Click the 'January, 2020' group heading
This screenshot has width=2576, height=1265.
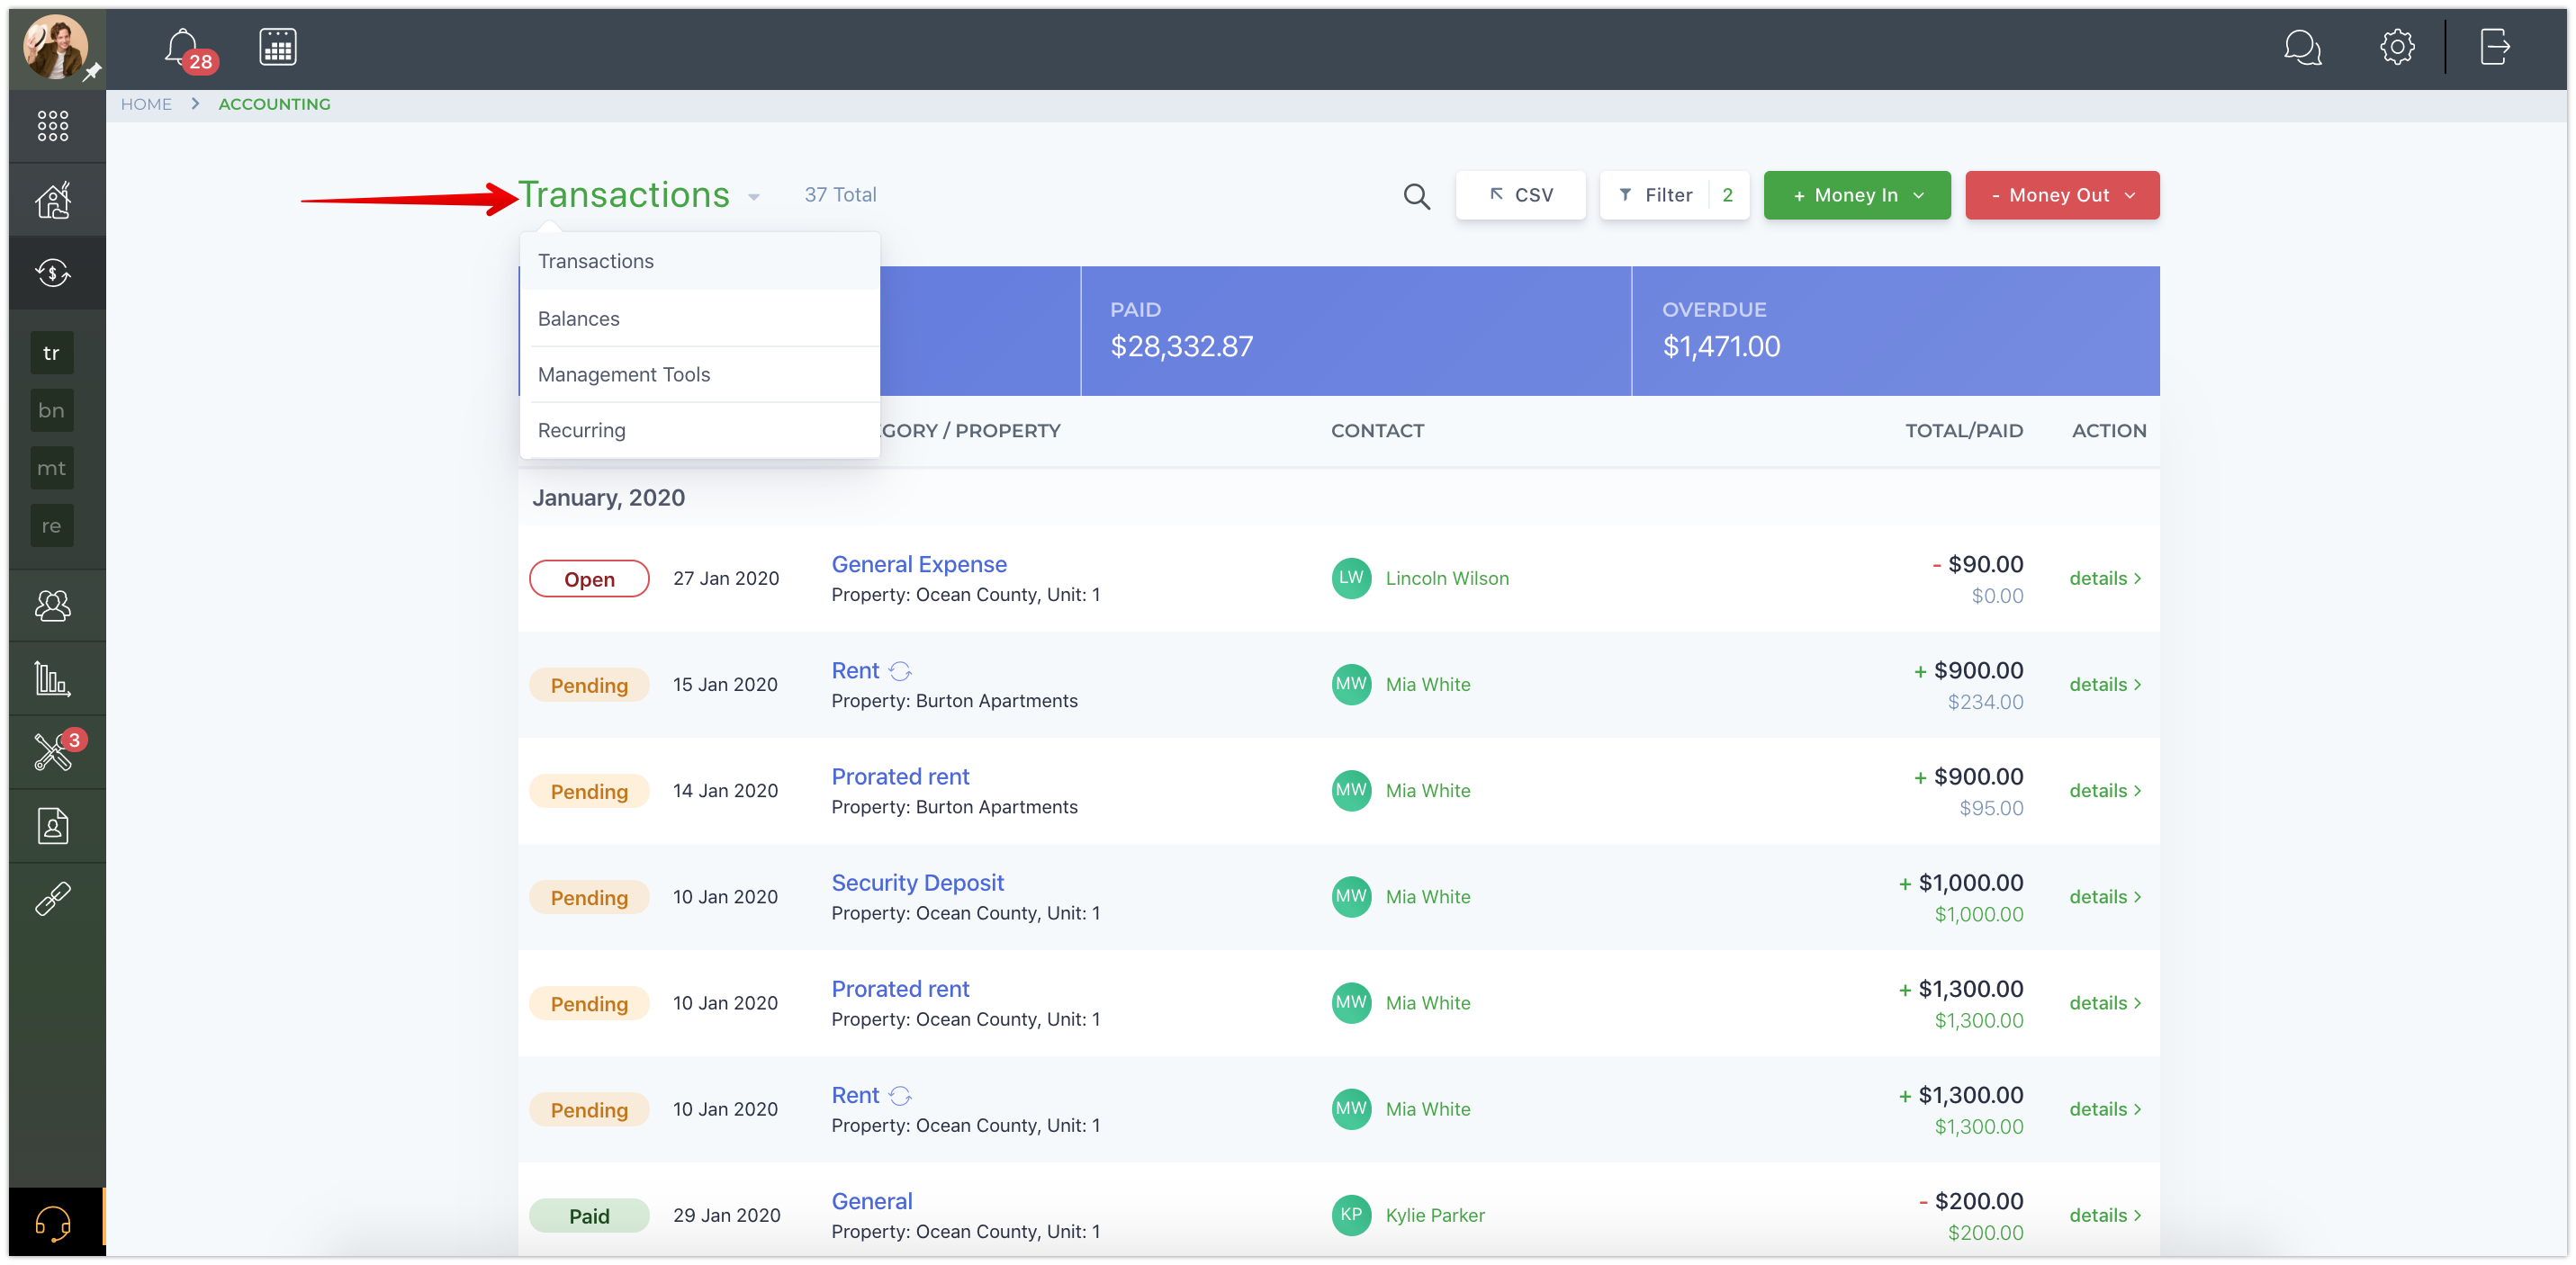click(x=608, y=498)
